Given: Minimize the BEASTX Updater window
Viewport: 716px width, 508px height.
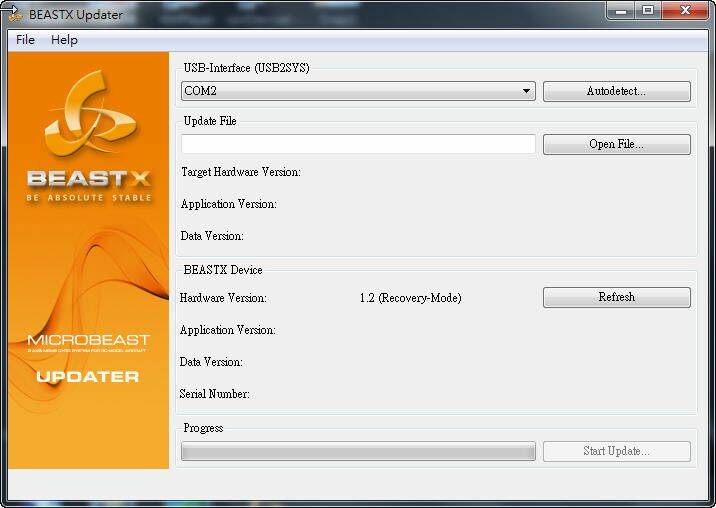Looking at the screenshot, I should point(621,11).
